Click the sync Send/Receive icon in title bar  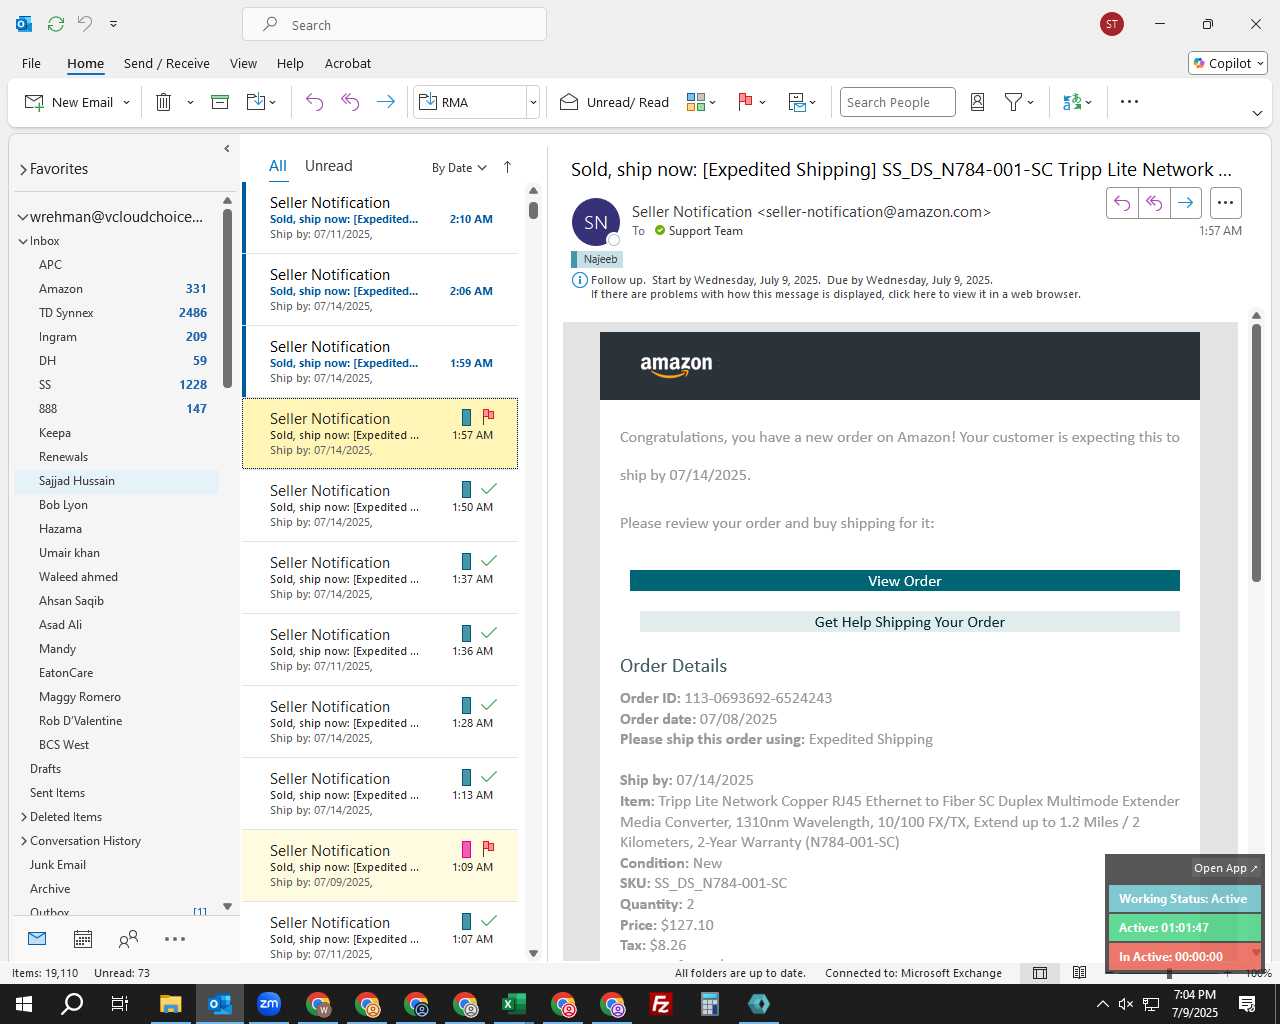click(x=56, y=23)
